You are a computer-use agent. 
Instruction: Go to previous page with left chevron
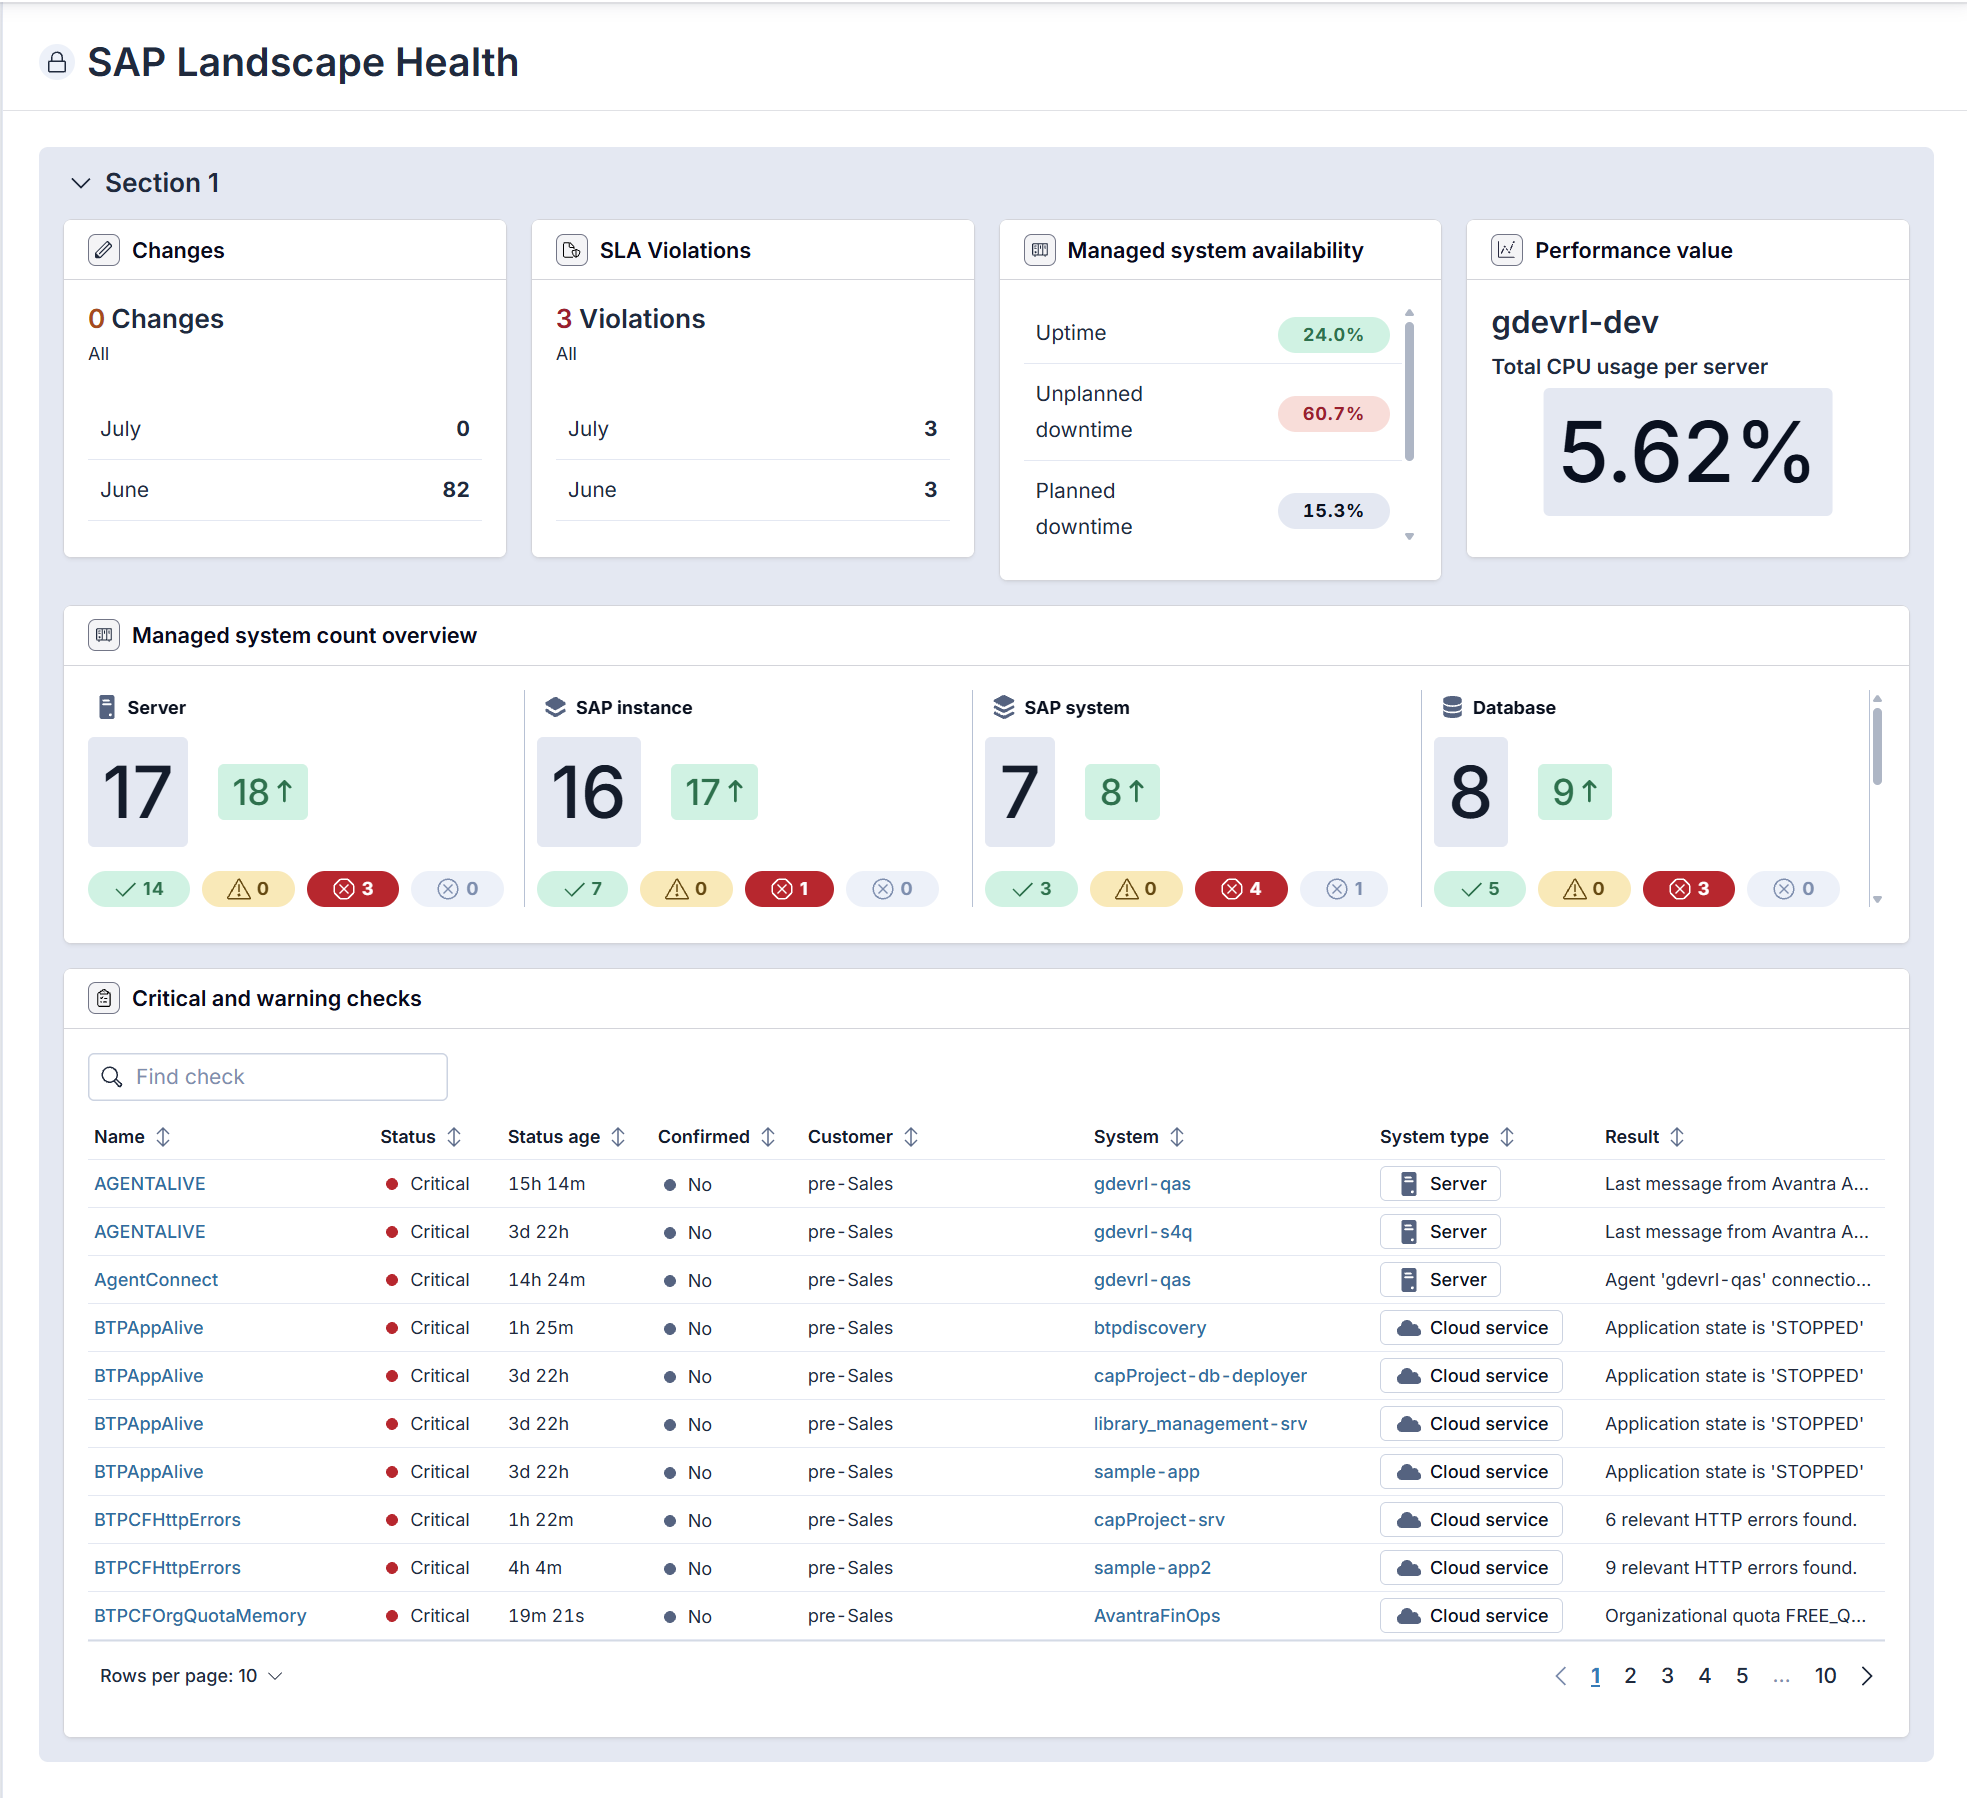coord(1561,1676)
